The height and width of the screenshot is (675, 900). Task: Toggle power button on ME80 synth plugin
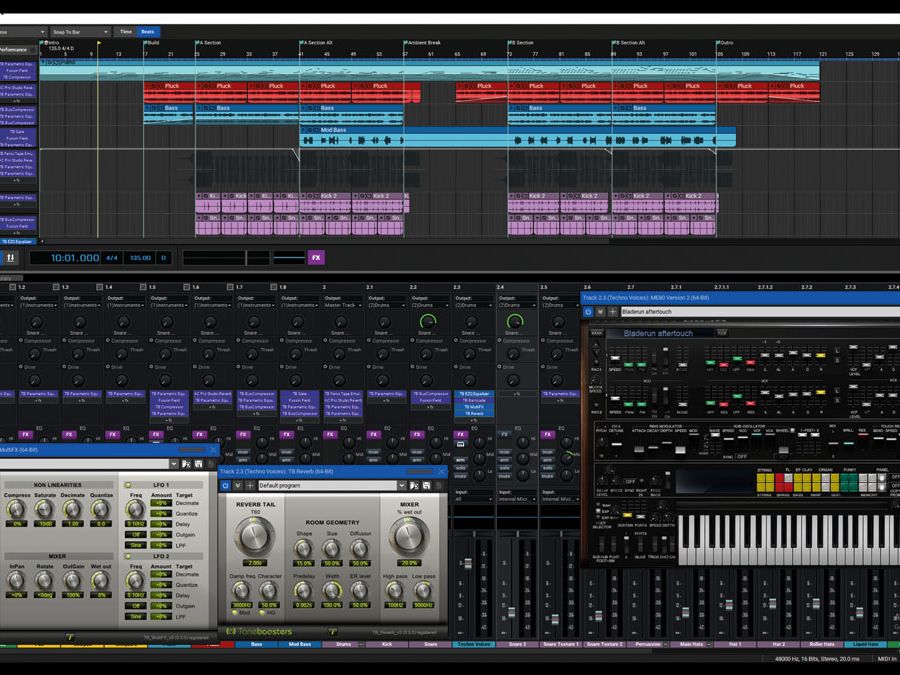coord(588,312)
